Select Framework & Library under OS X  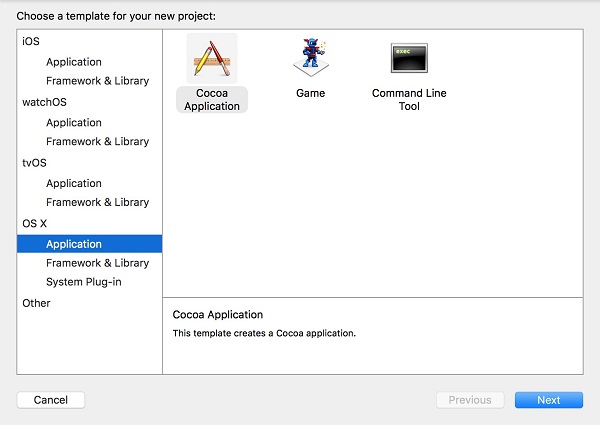tap(98, 263)
